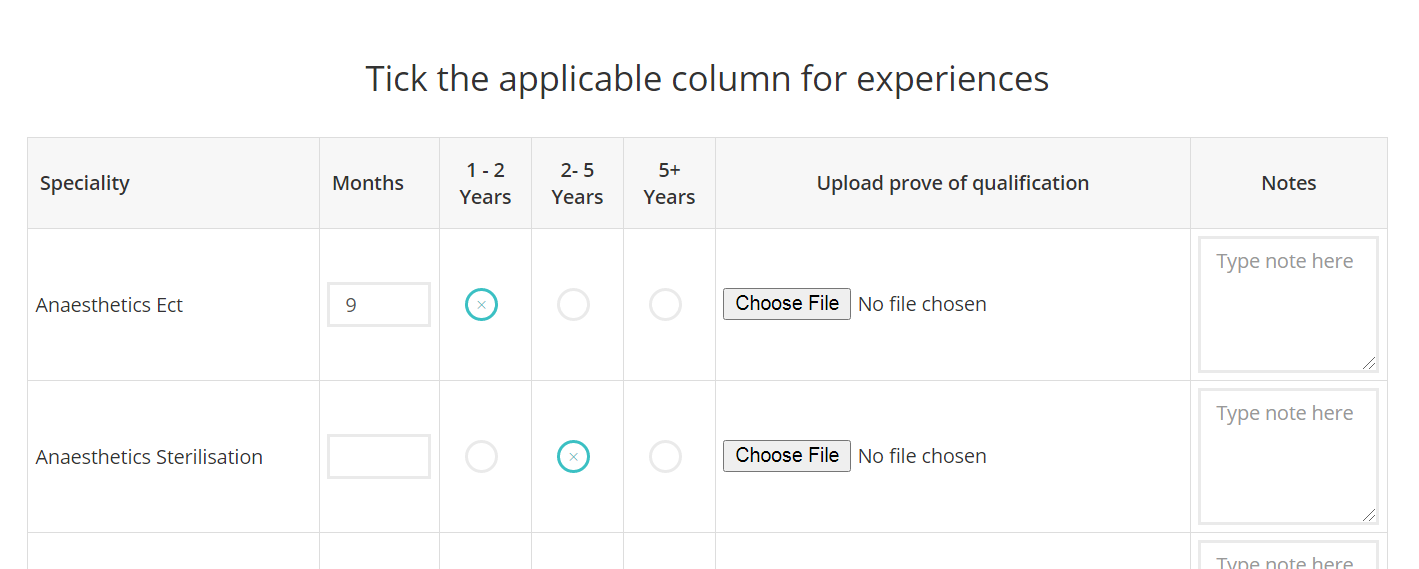Choose File for Anaesthetics Sterilisation qualification

(x=787, y=456)
